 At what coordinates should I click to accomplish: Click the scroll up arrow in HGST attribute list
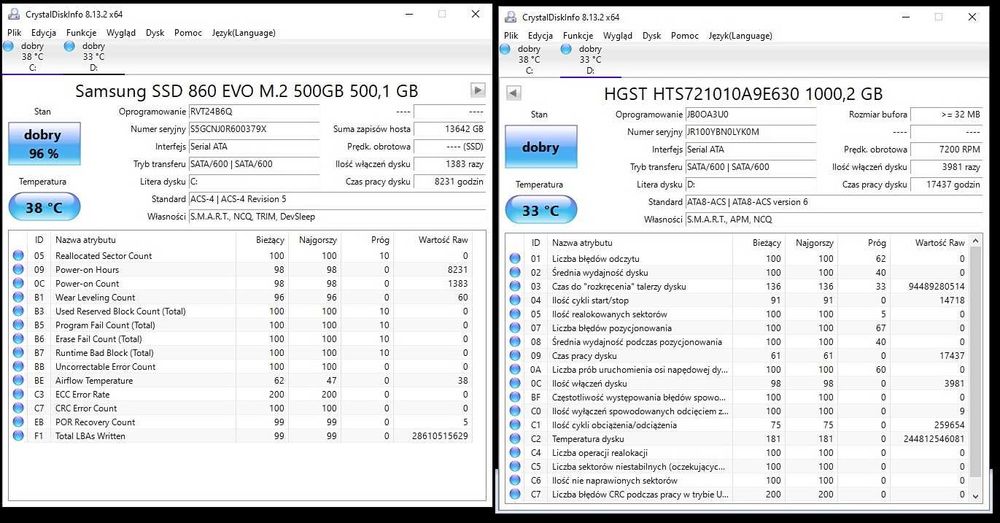[974, 242]
